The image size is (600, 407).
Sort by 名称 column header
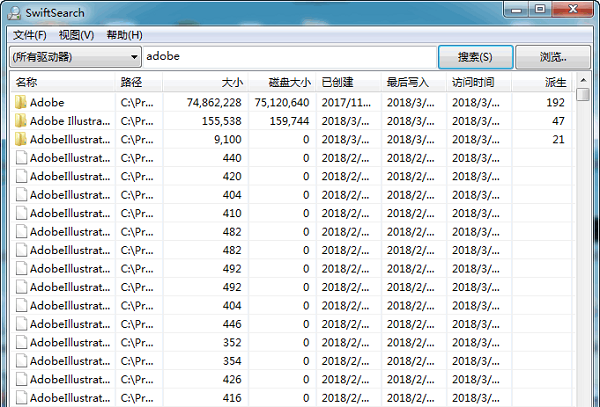(63, 82)
